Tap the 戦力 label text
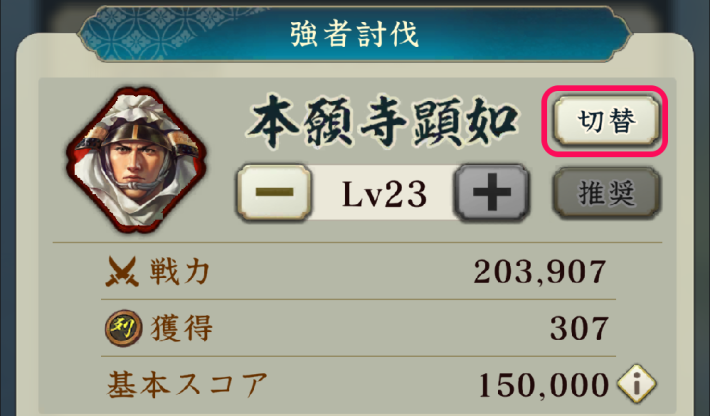This screenshot has height=416, width=710. pyautogui.click(x=179, y=272)
